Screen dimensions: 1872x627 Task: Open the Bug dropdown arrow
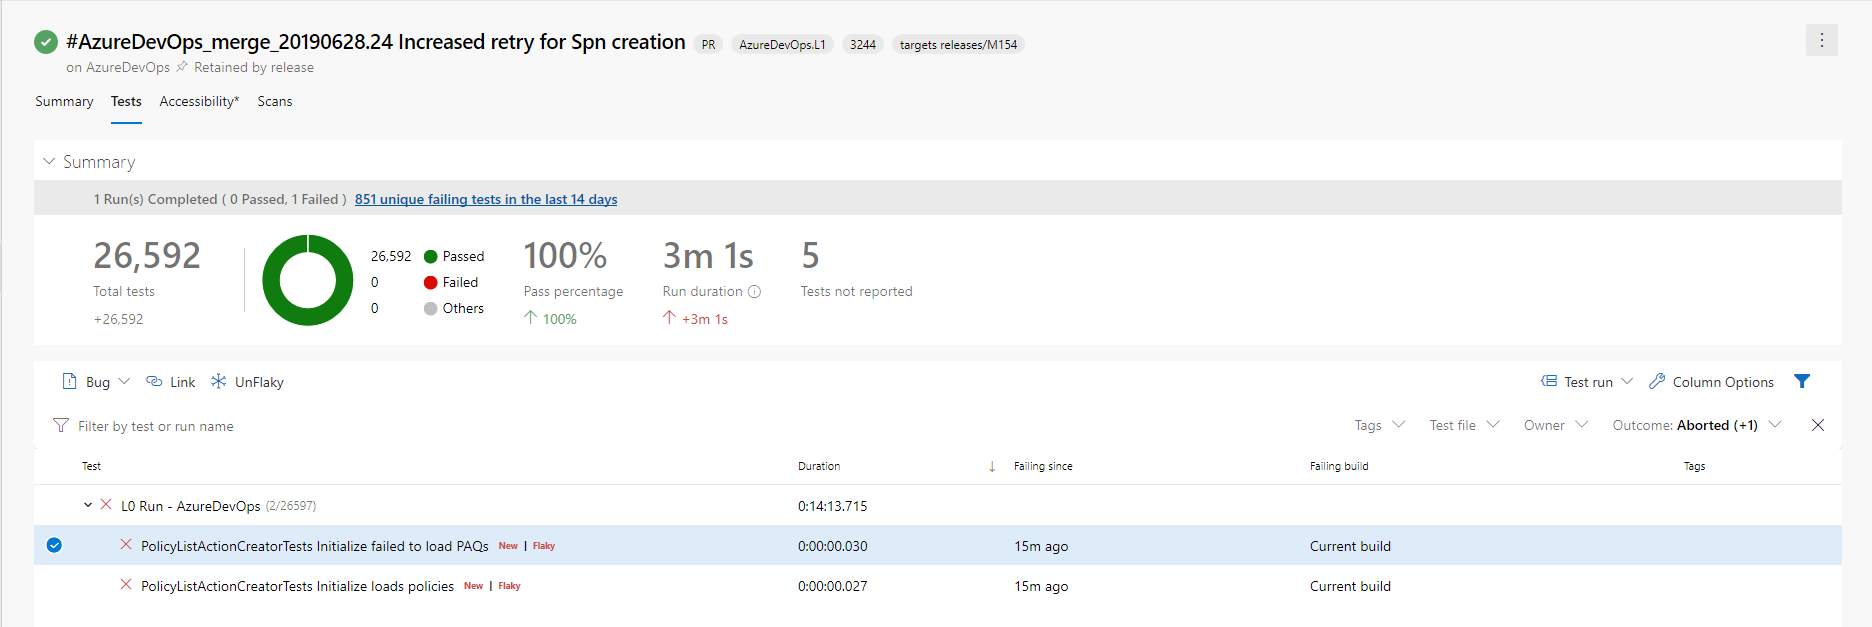click(124, 381)
